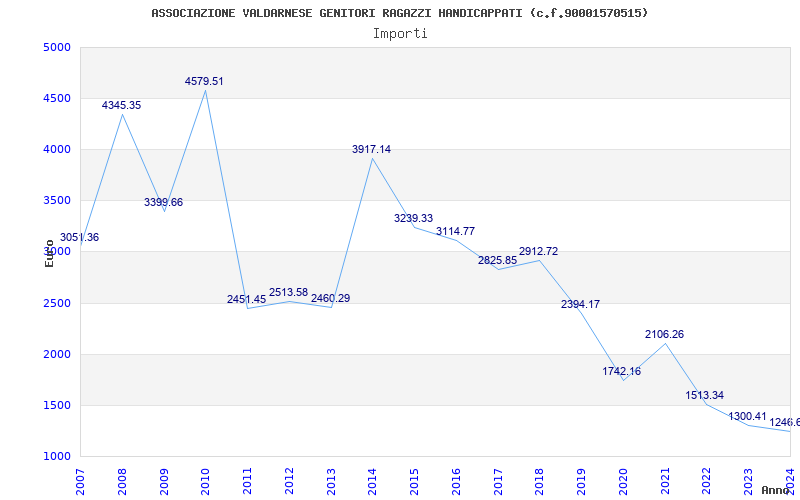Select the 3399.66 data label
This screenshot has height=500, width=800.
163,203
